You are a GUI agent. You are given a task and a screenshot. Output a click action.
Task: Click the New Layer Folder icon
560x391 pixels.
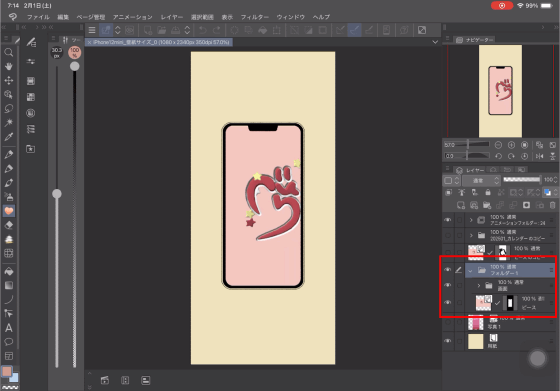pyautogui.click(x=487, y=205)
